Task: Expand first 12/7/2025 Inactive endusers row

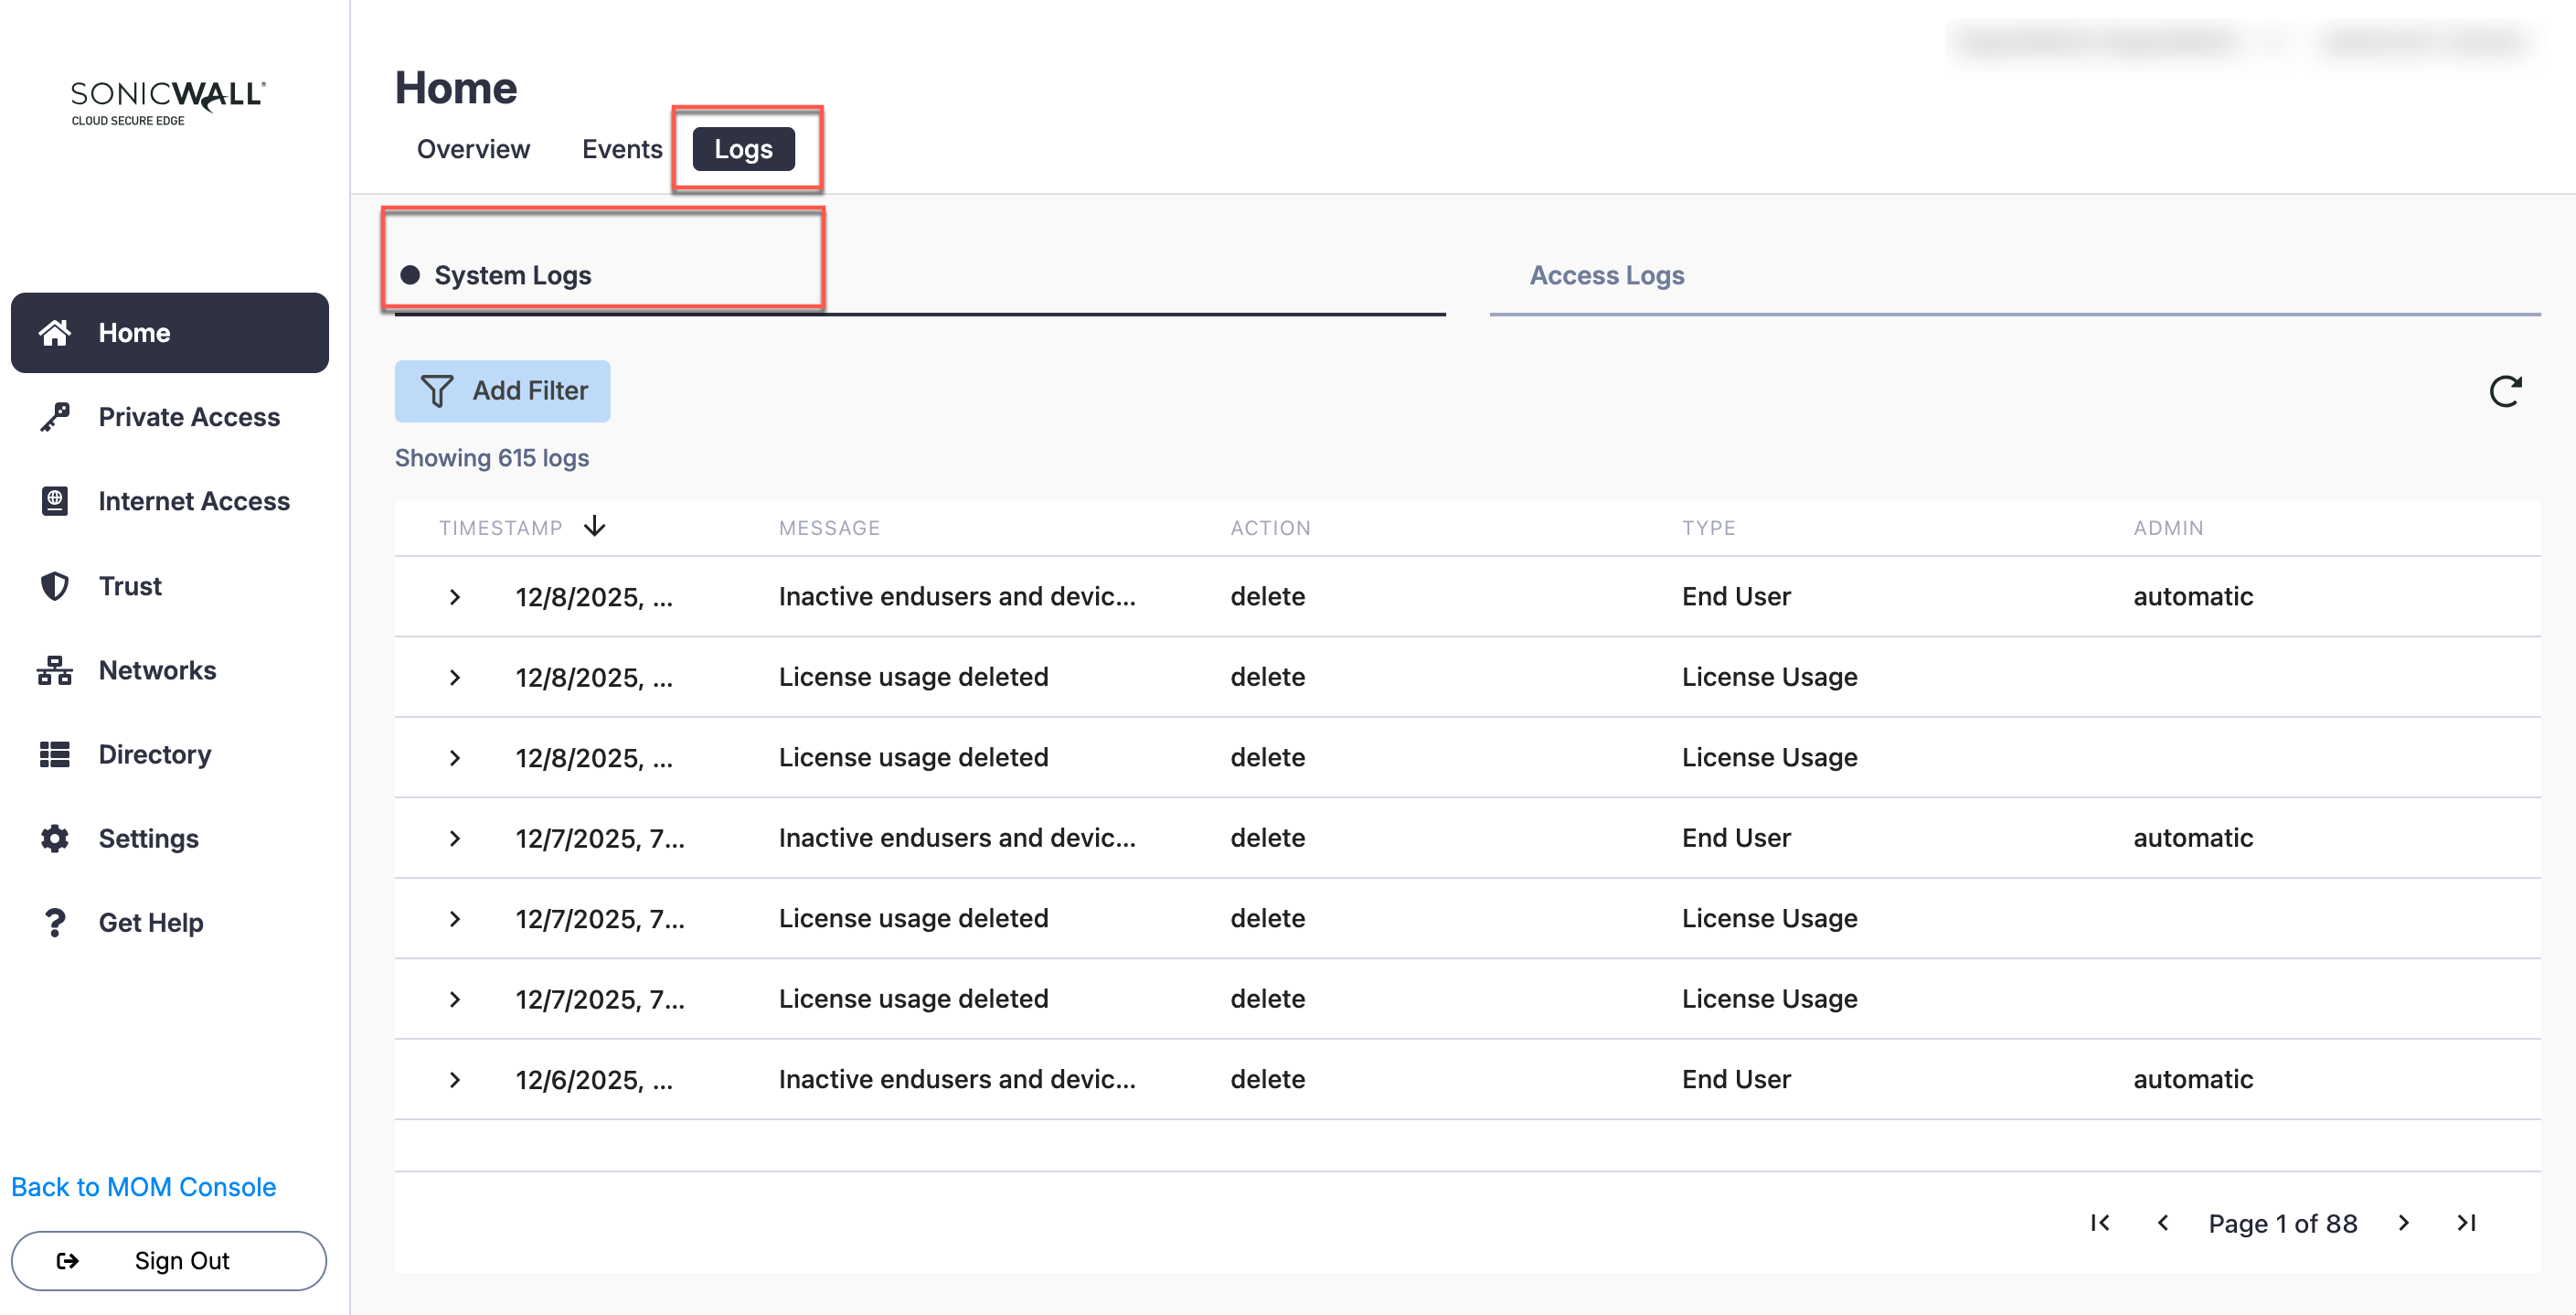Action: tap(455, 838)
